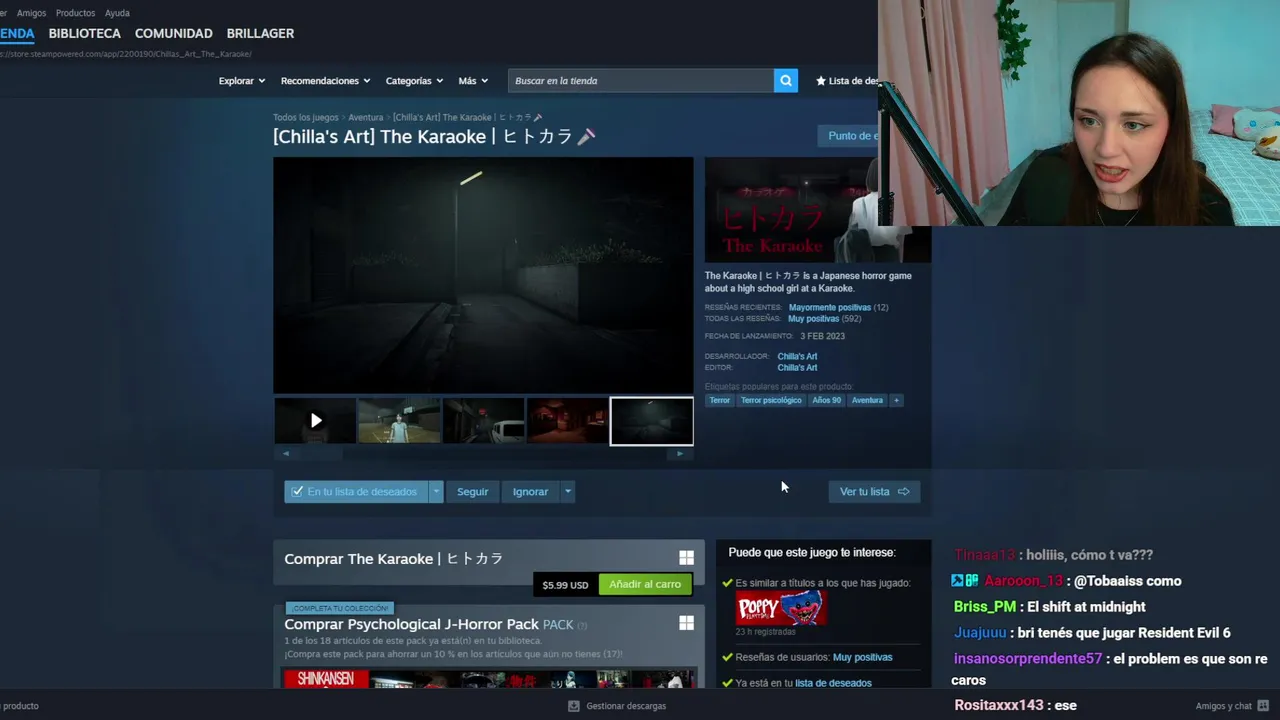Image resolution: width=1280 pixels, height=720 pixels.
Task: Click the star icon by Lista de deseados
Action: [x=821, y=81]
